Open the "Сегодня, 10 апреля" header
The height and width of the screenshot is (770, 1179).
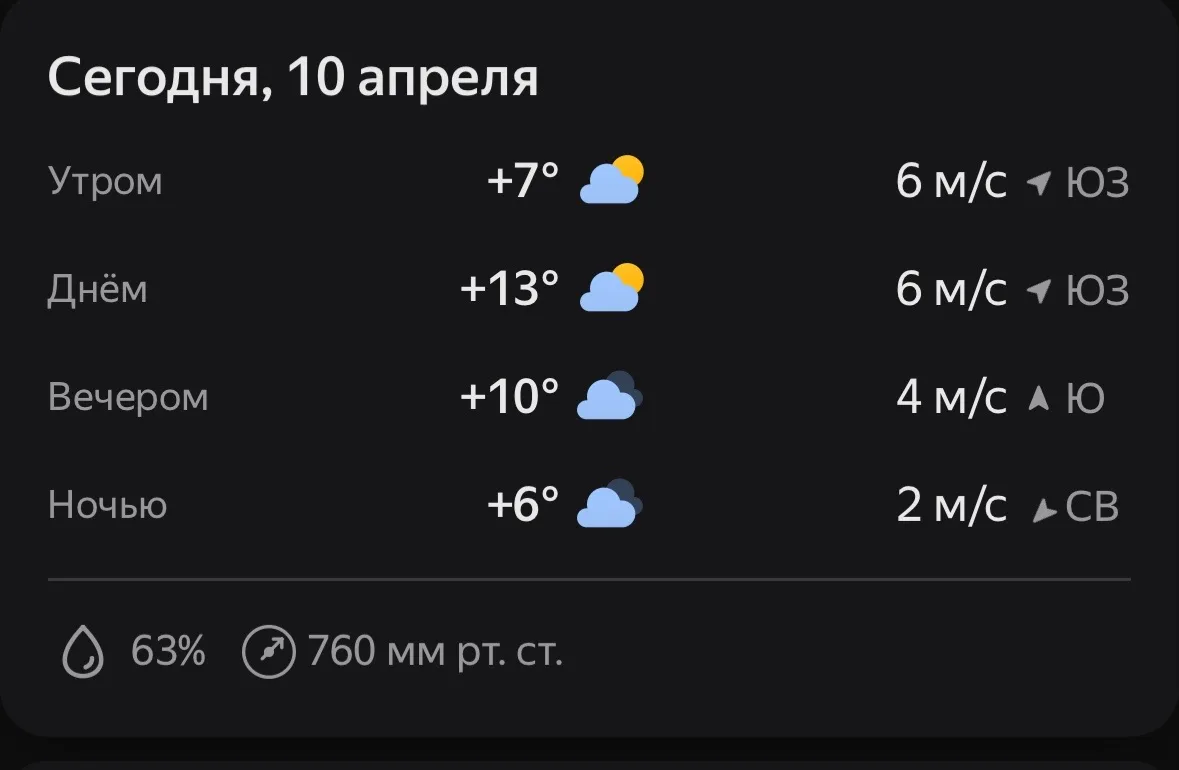pyautogui.click(x=293, y=78)
